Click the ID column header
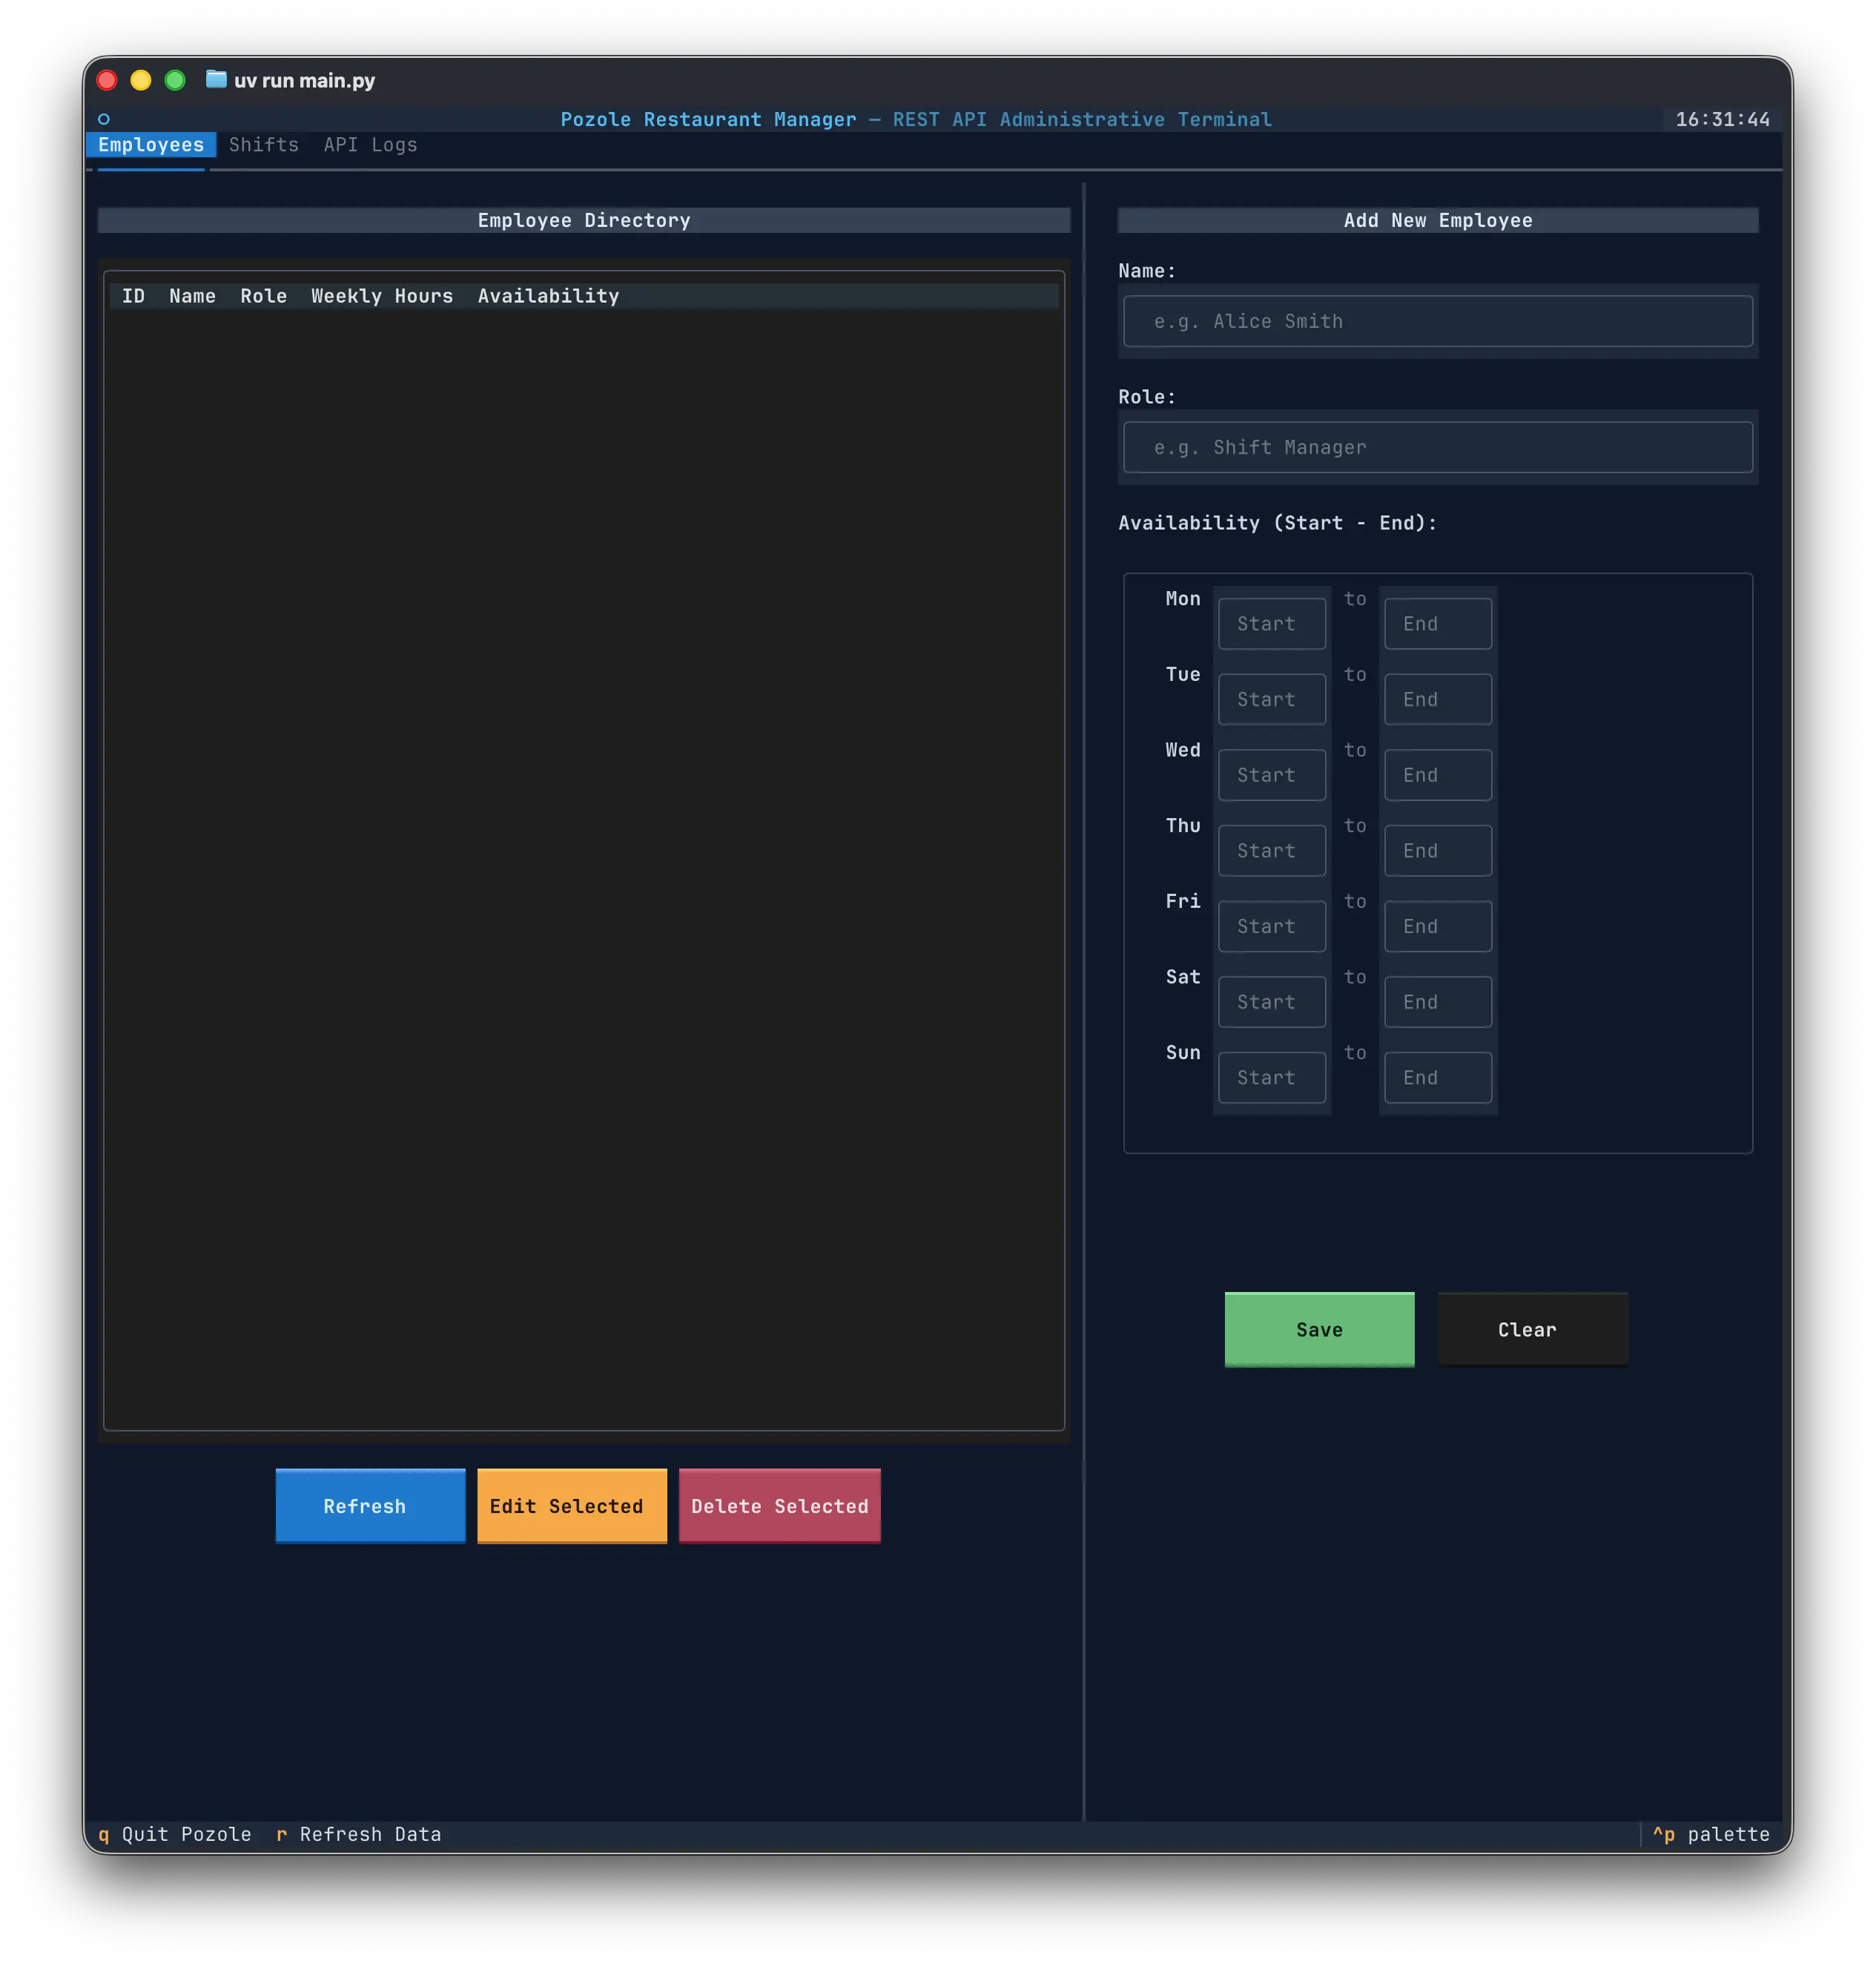The width and height of the screenshot is (1876, 1964). pos(133,296)
